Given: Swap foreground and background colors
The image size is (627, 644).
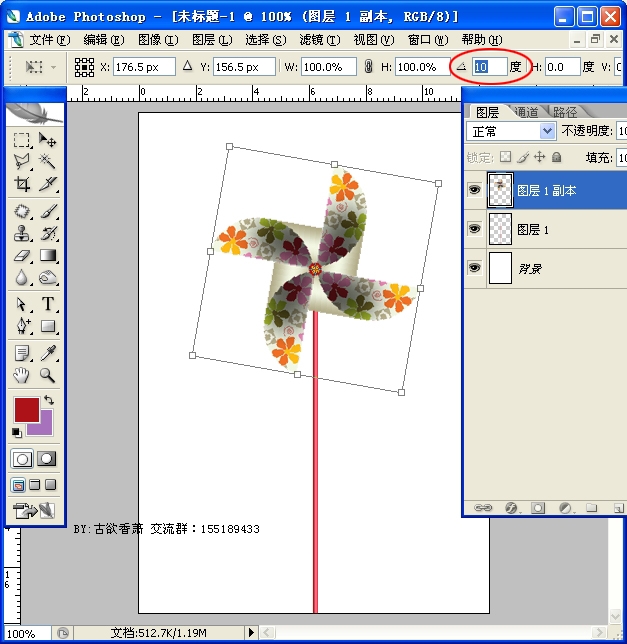Looking at the screenshot, I should click(x=49, y=400).
